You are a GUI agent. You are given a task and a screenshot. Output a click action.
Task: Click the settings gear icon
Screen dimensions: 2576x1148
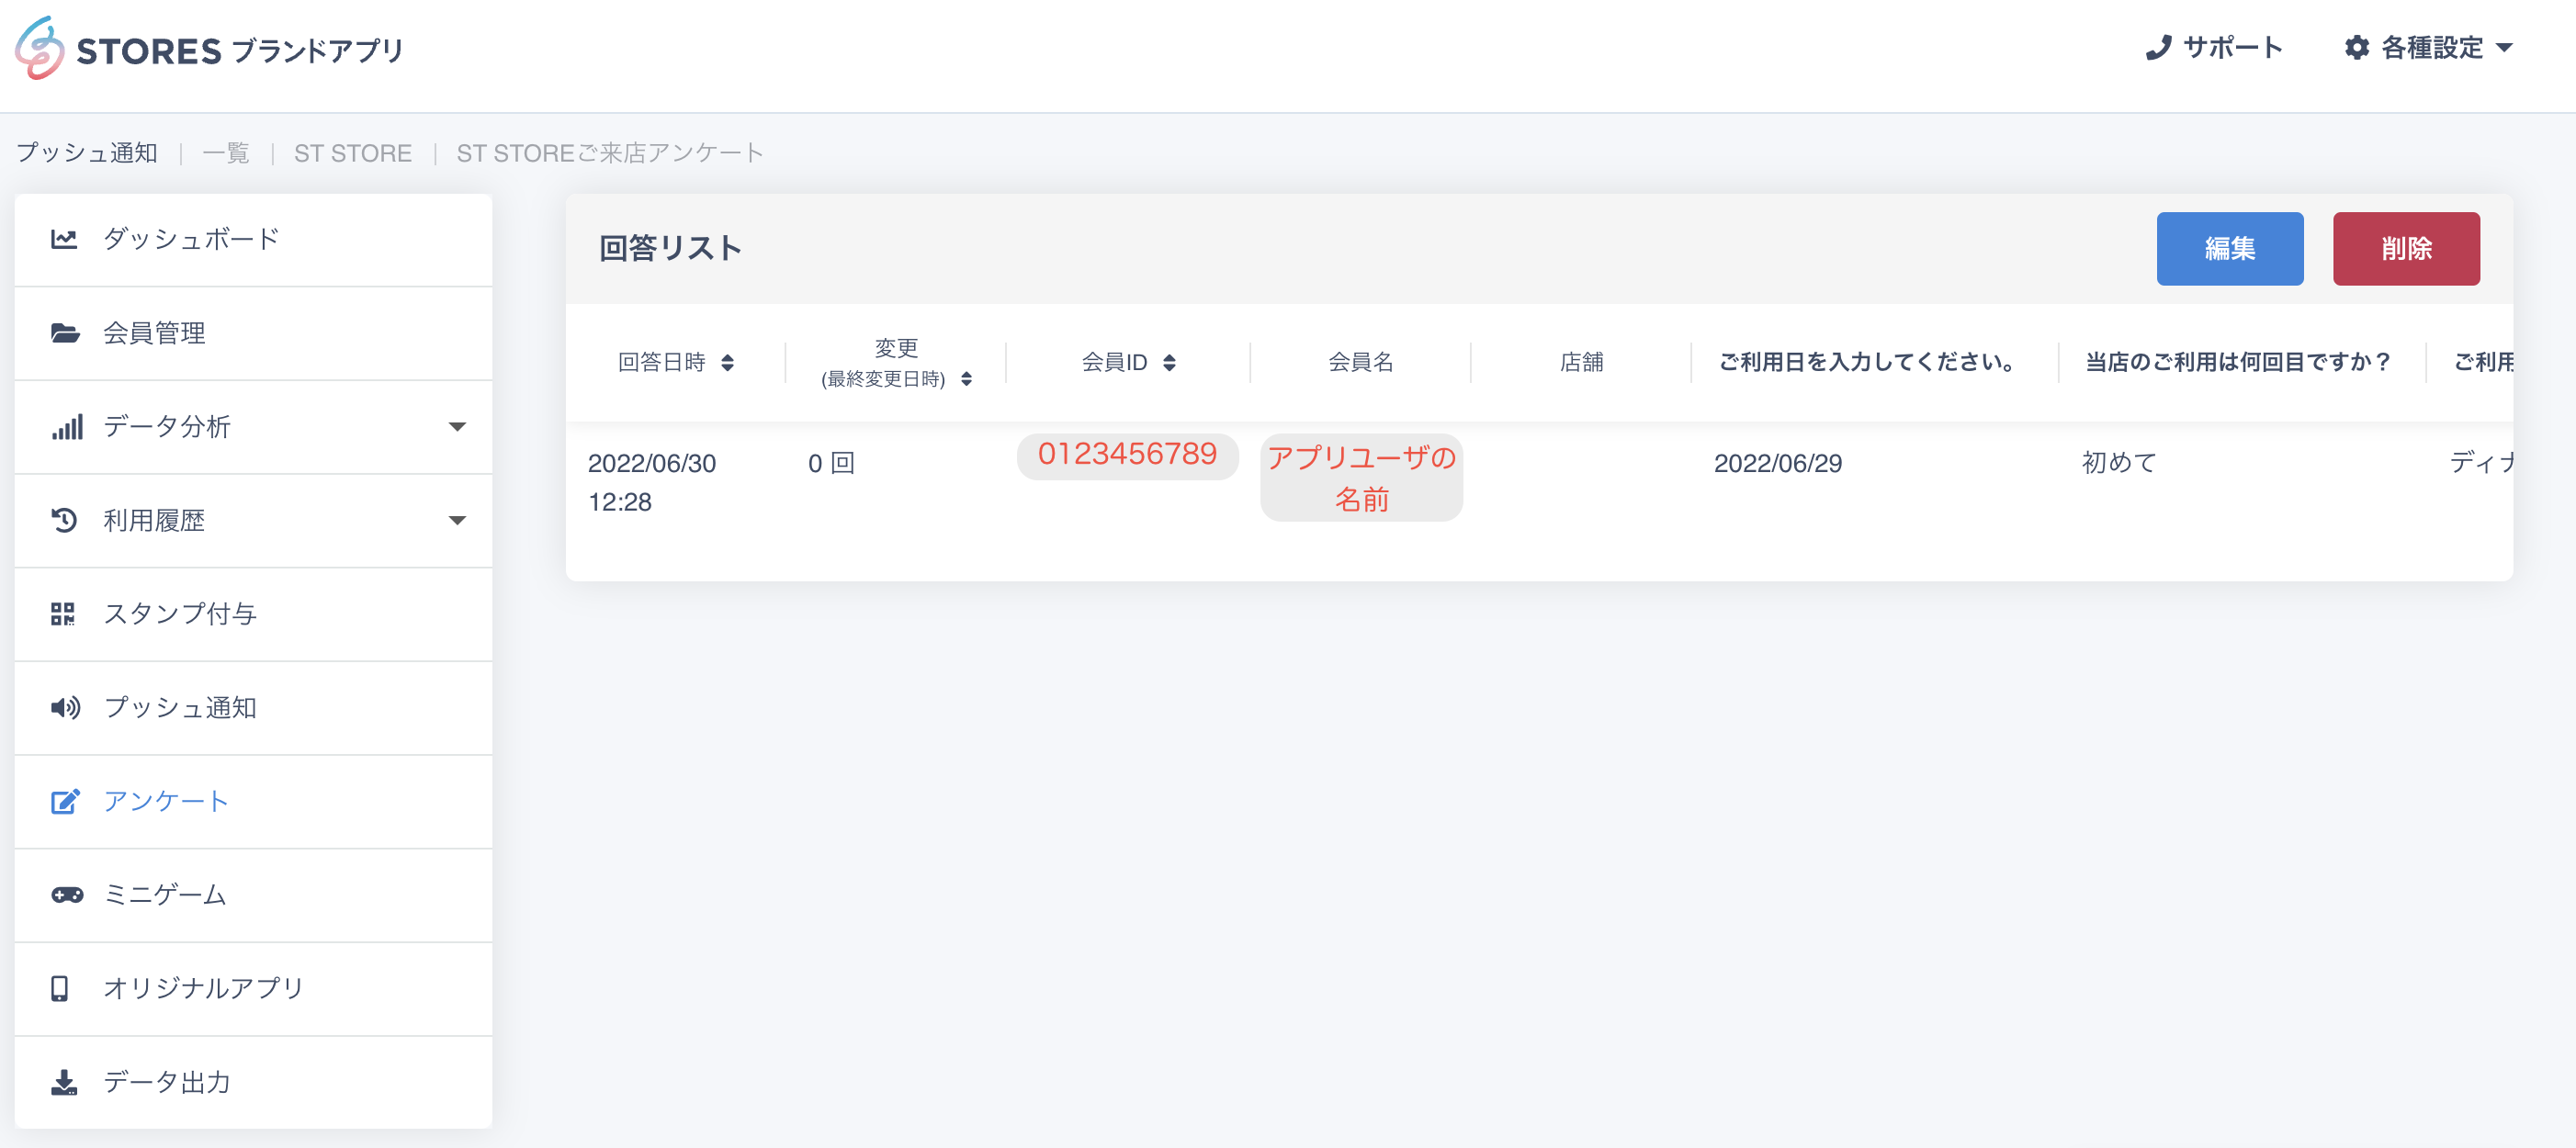(x=2356, y=48)
